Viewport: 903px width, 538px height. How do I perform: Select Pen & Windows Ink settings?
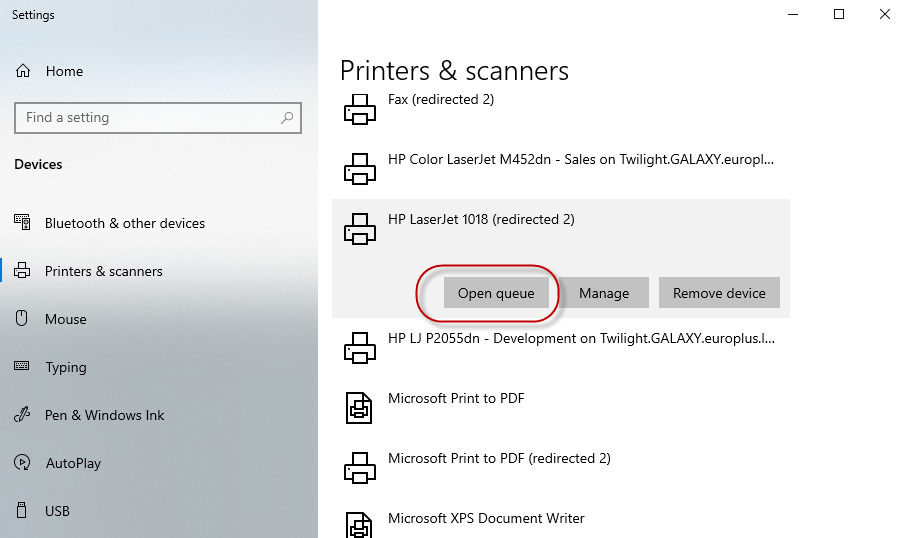104,415
